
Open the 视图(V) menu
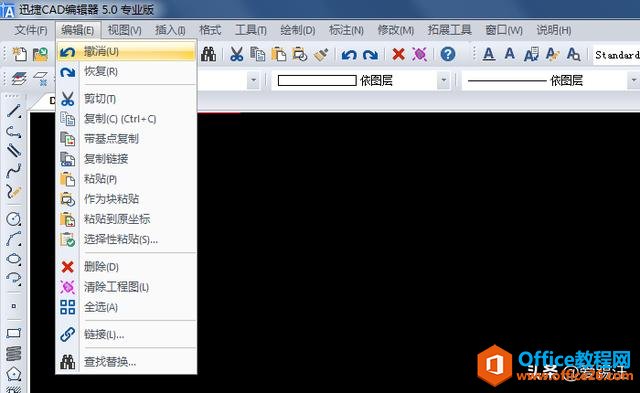124,30
